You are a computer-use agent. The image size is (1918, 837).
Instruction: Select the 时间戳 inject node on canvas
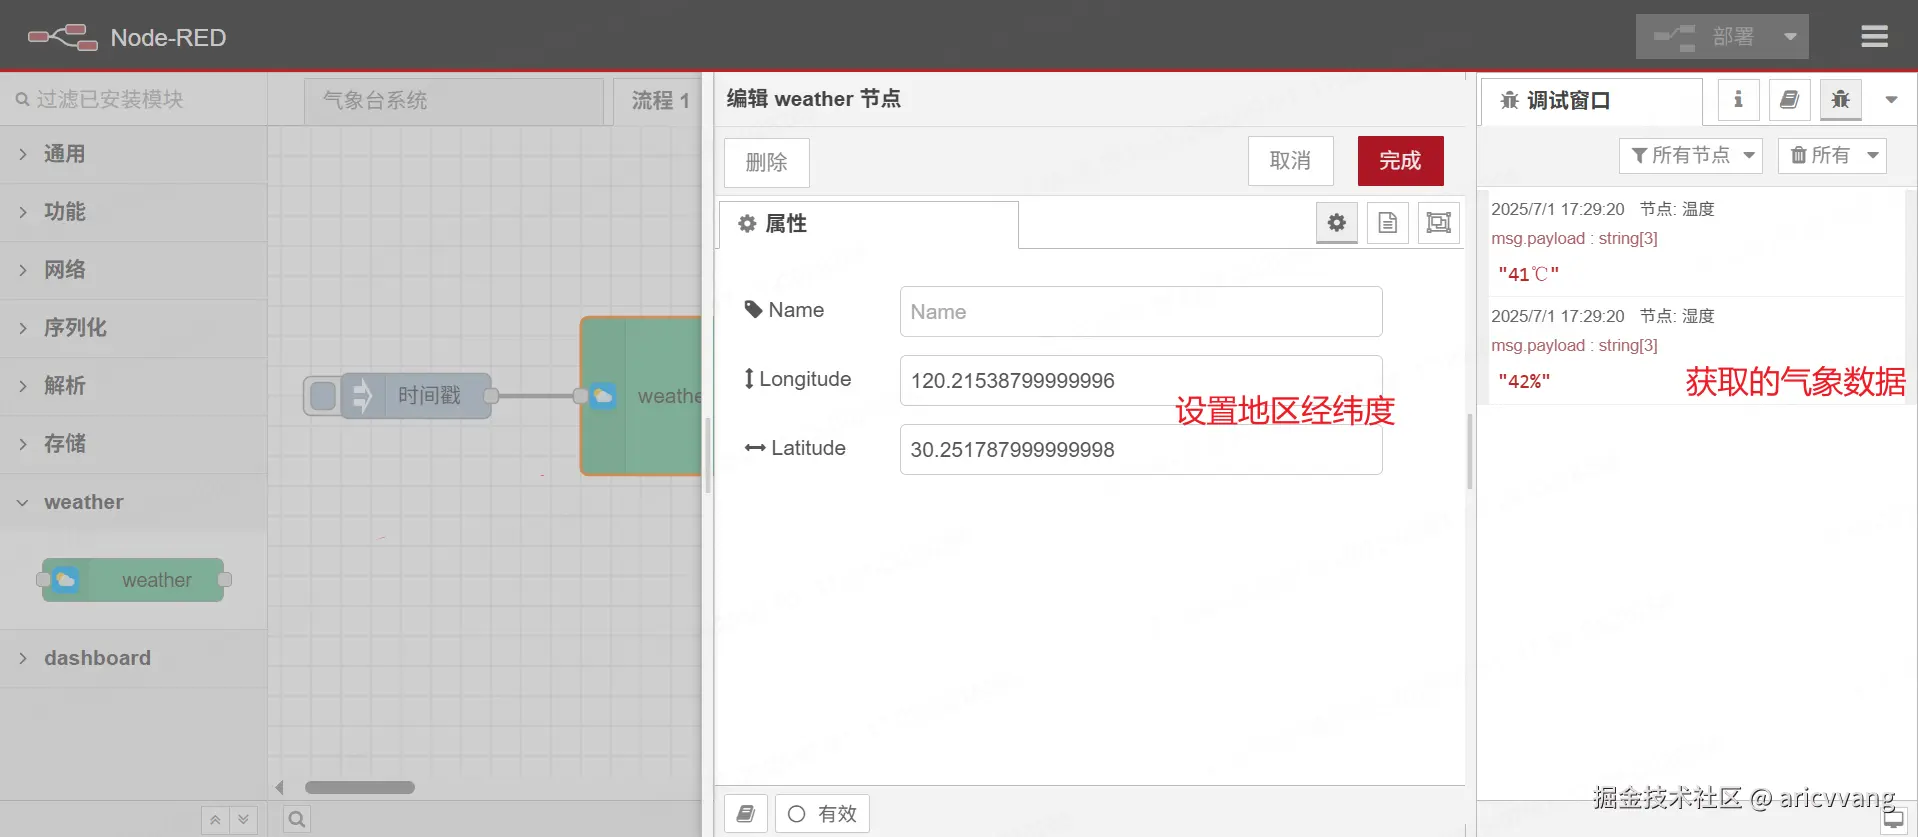(x=416, y=396)
